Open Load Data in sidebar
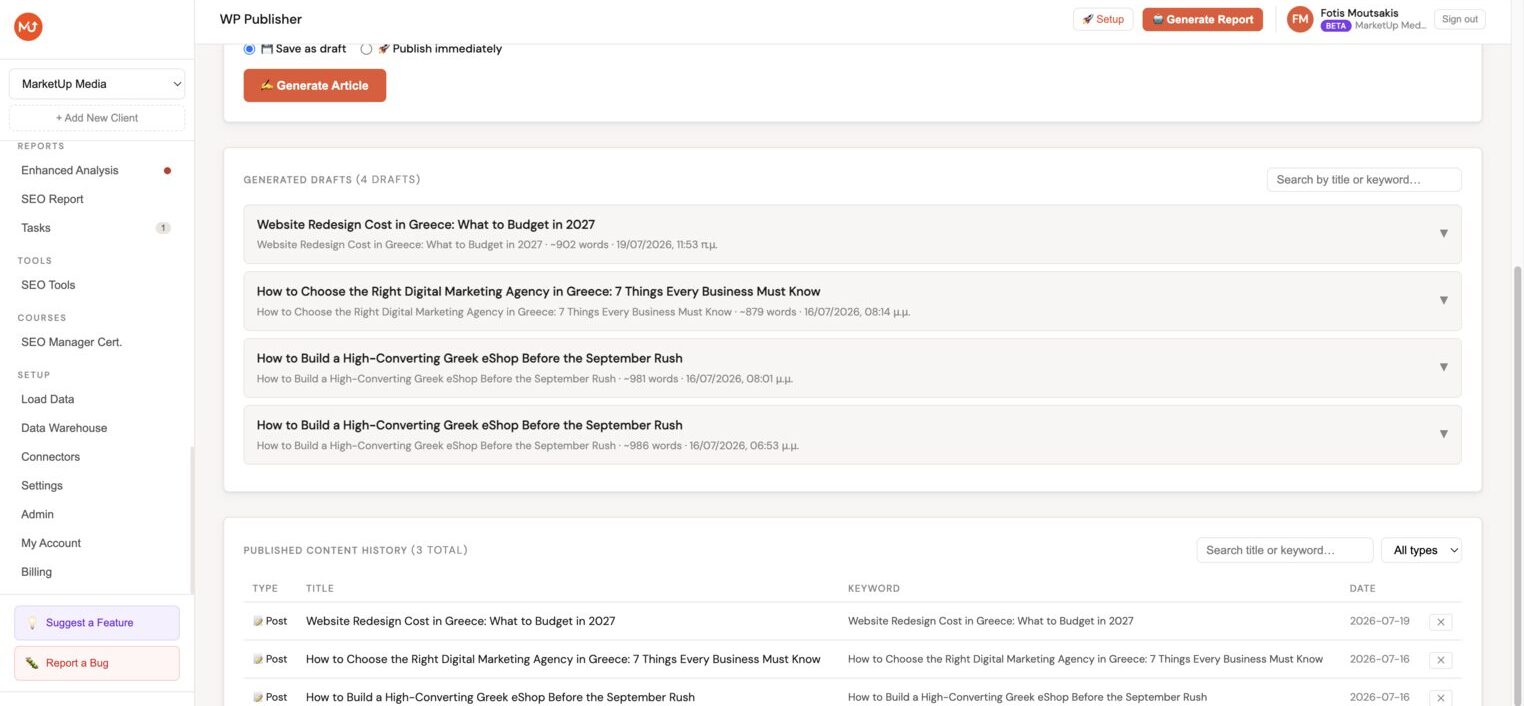 point(48,399)
